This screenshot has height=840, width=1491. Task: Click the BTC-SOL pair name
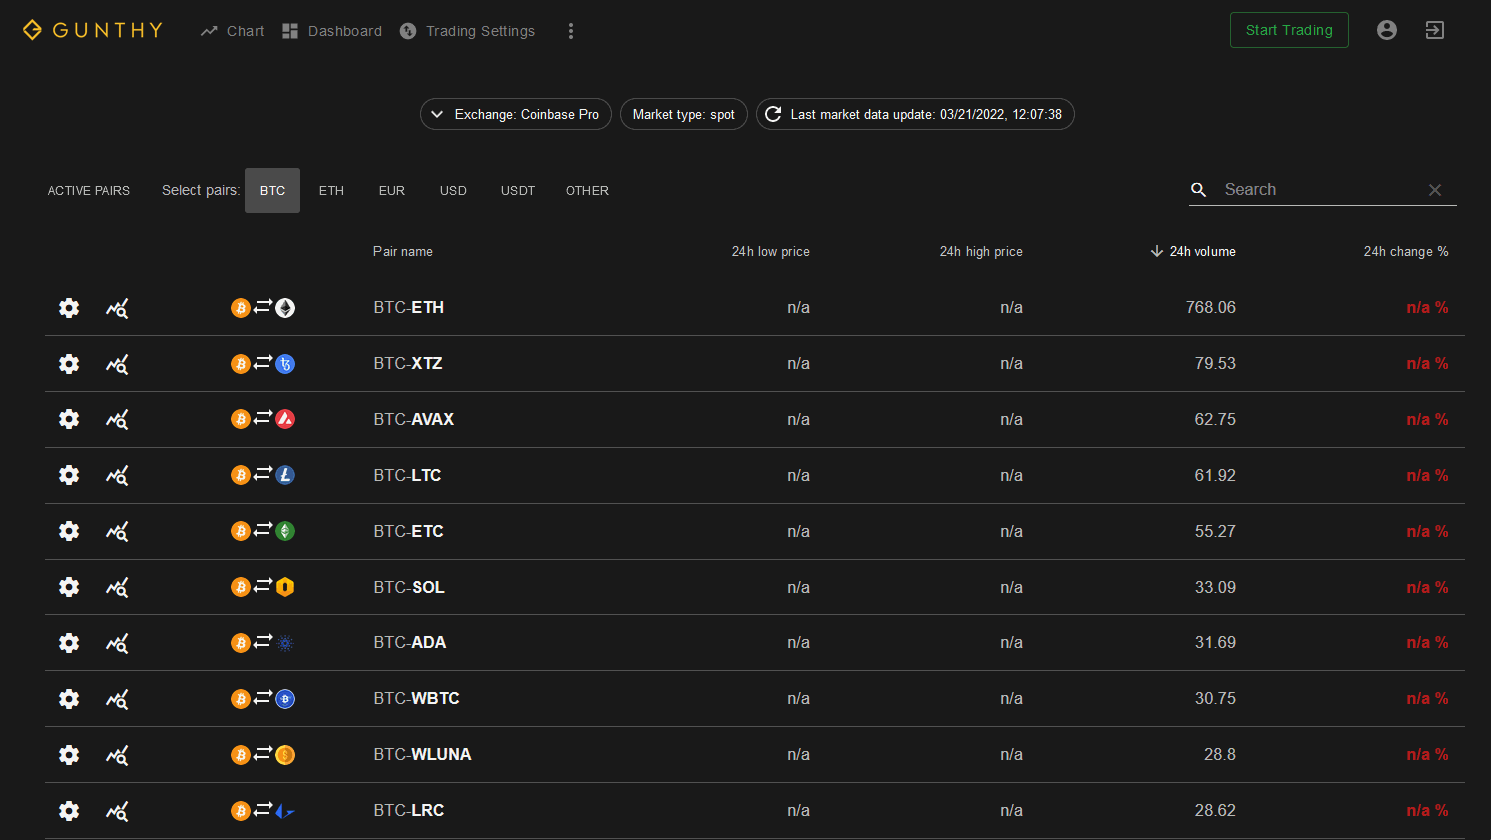click(x=409, y=588)
